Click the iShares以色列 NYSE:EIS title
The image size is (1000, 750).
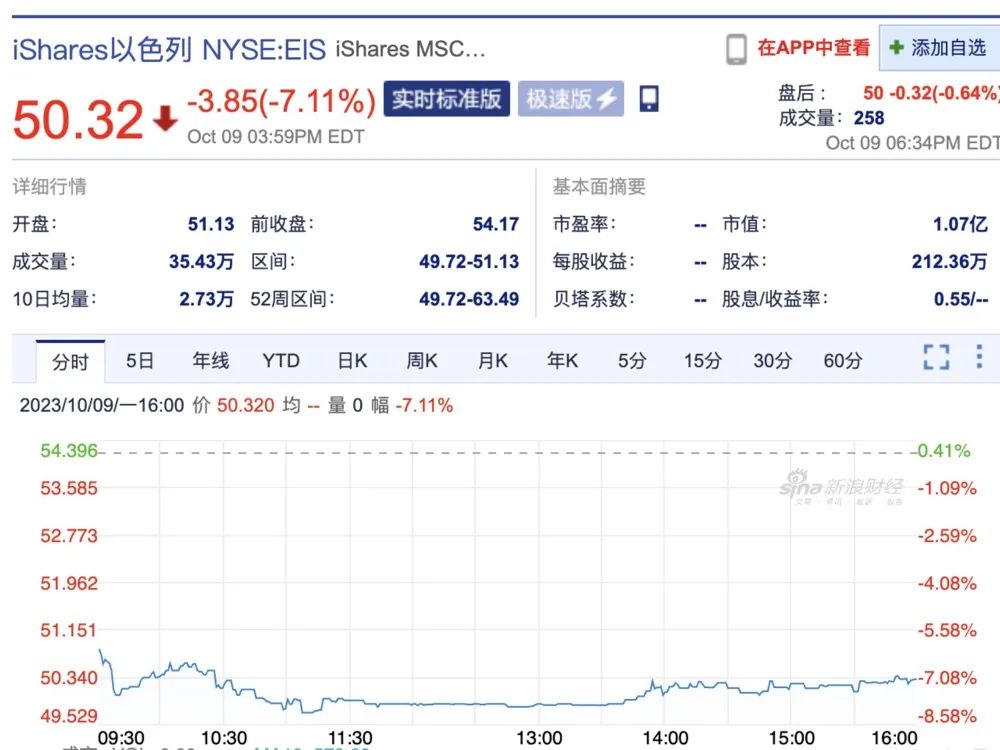[169, 49]
